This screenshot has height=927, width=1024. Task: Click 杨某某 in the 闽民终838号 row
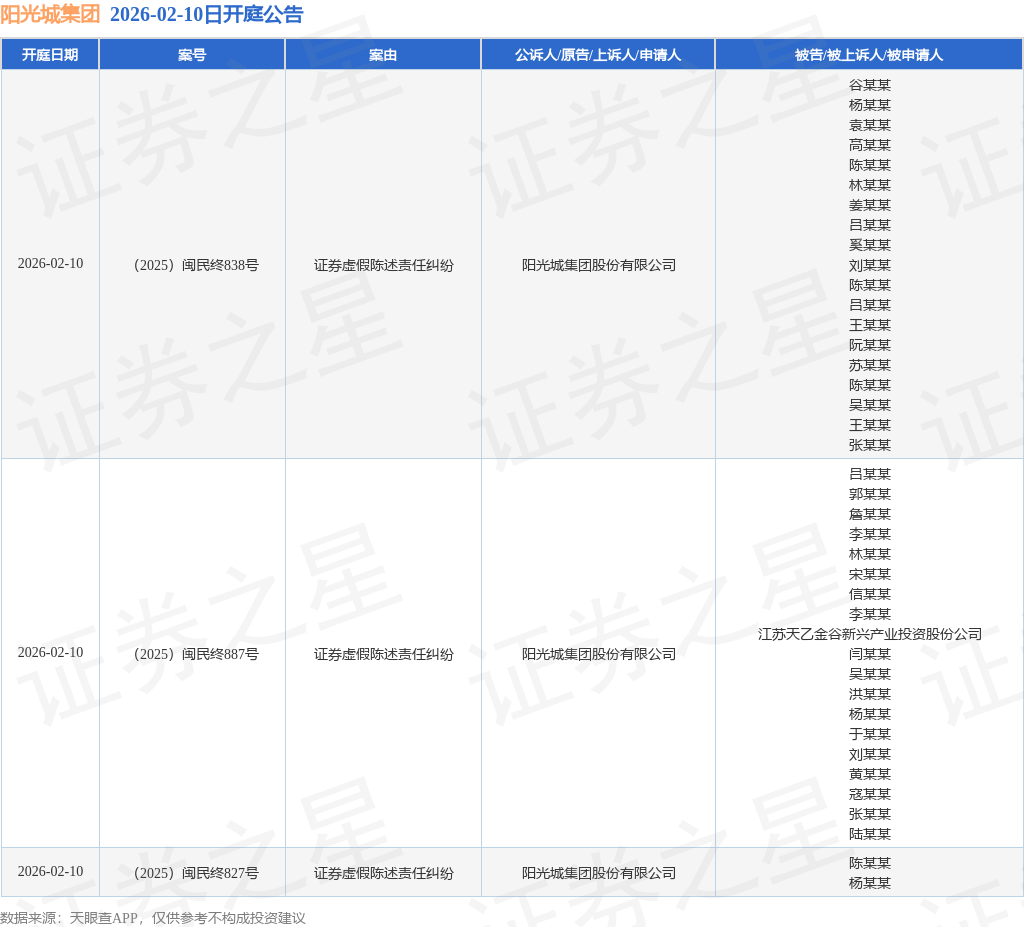[870, 105]
